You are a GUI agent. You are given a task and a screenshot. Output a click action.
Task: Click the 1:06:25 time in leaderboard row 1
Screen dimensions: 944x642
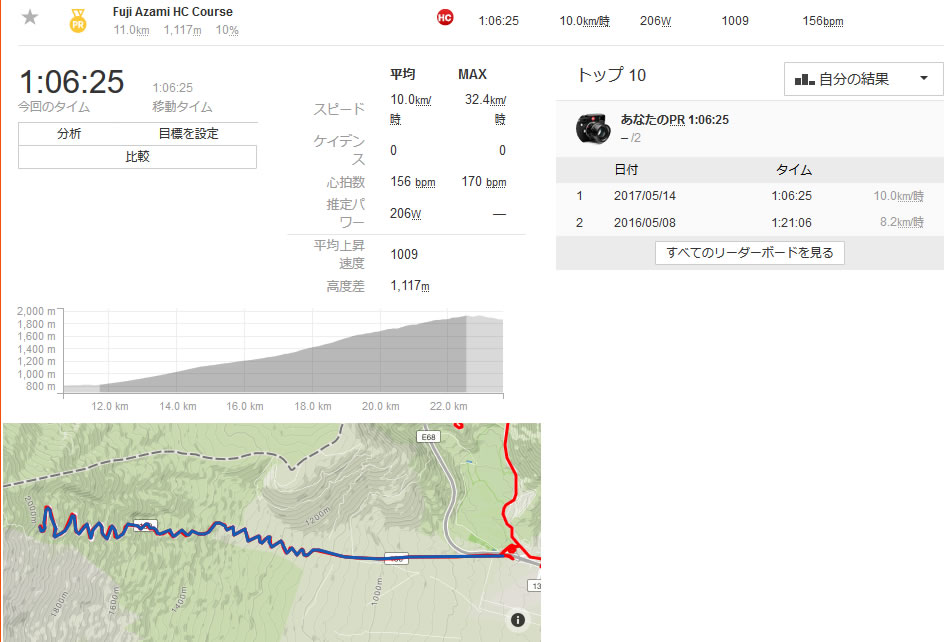coord(792,196)
